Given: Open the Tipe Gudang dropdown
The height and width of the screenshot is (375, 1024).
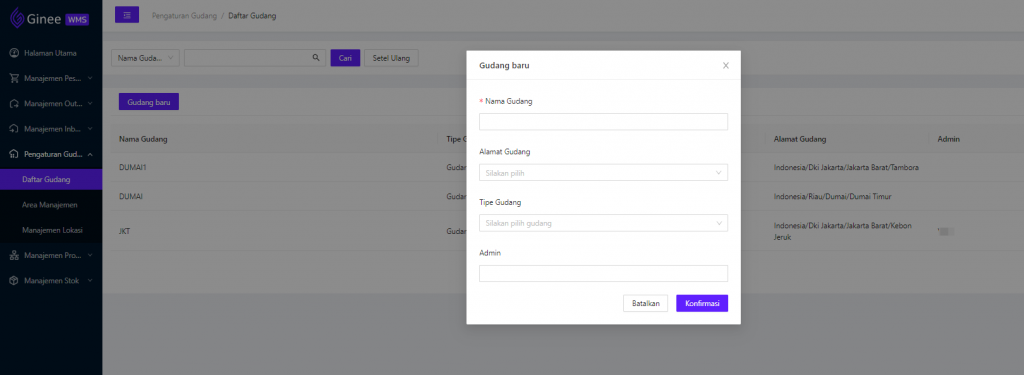Looking at the screenshot, I should [603, 223].
